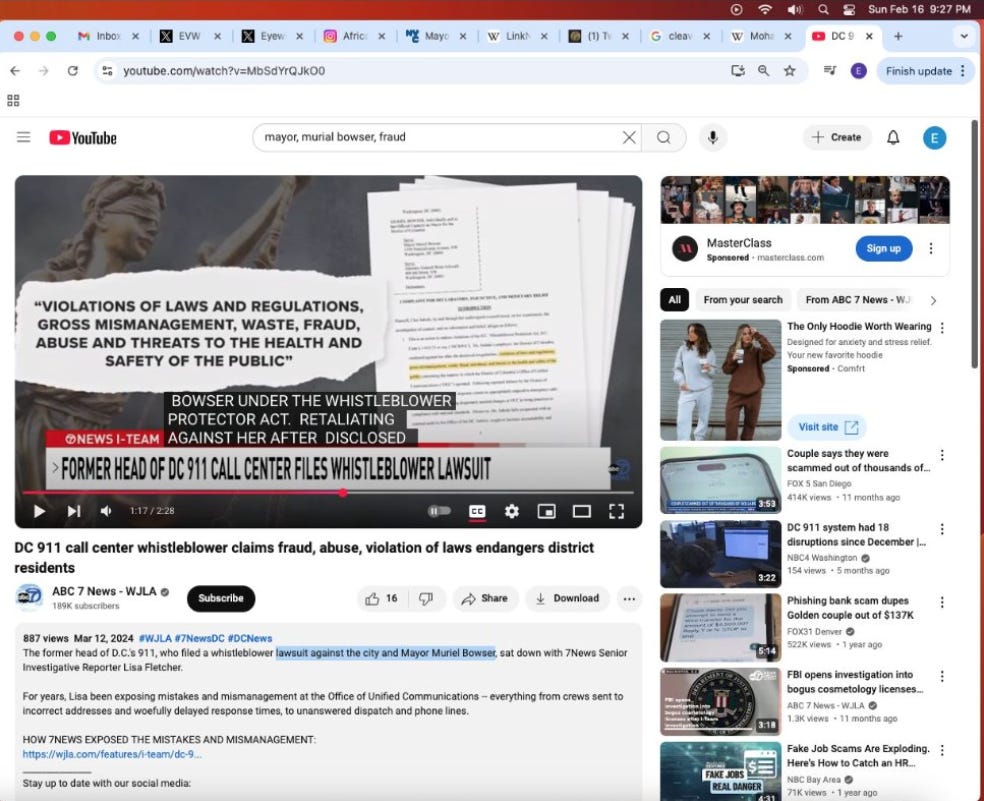The width and height of the screenshot is (984, 801).
Task: Open ABC 7 News - WJLA channel avatar
Action: [29, 597]
